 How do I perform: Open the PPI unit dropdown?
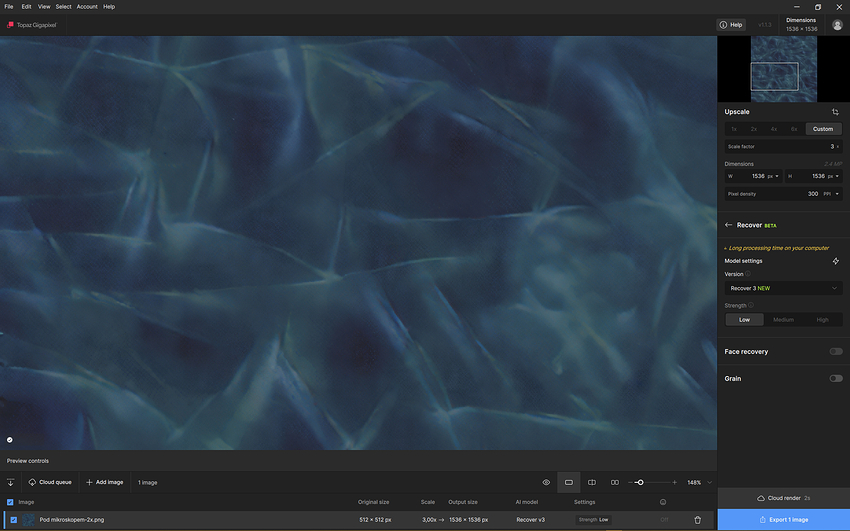(x=832, y=194)
